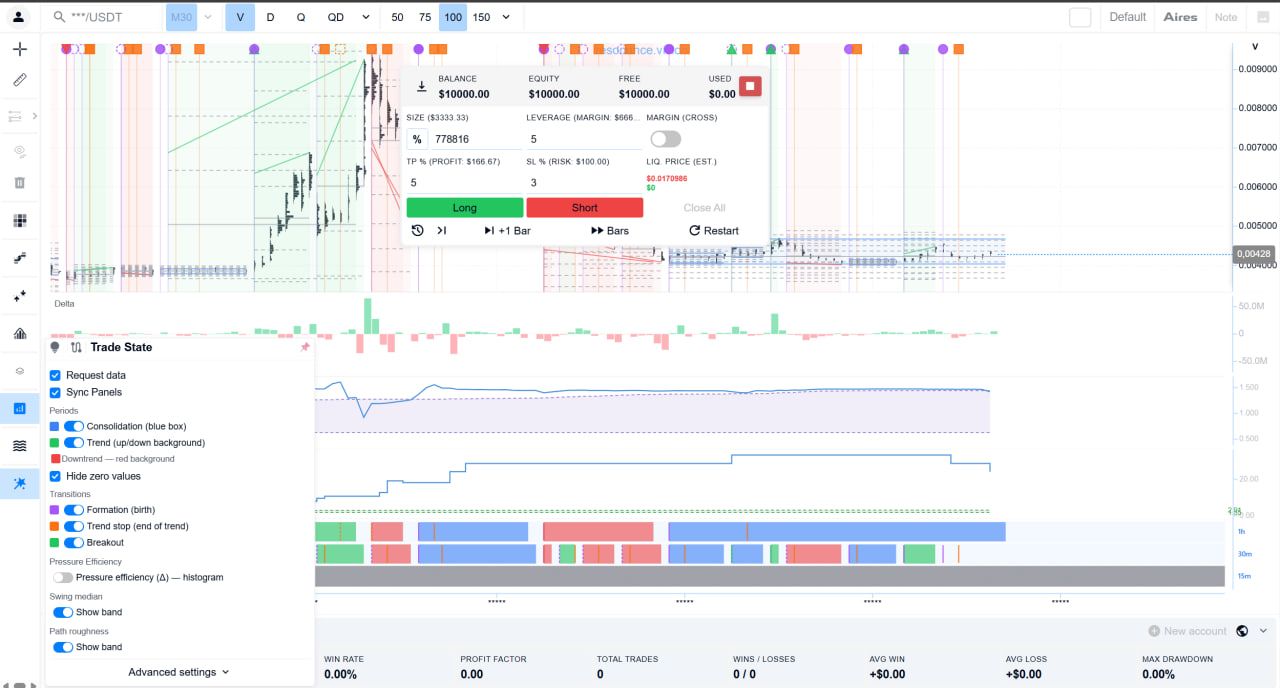Open the user account icon
Image resolution: width=1280 pixels, height=688 pixels.
(19, 17)
